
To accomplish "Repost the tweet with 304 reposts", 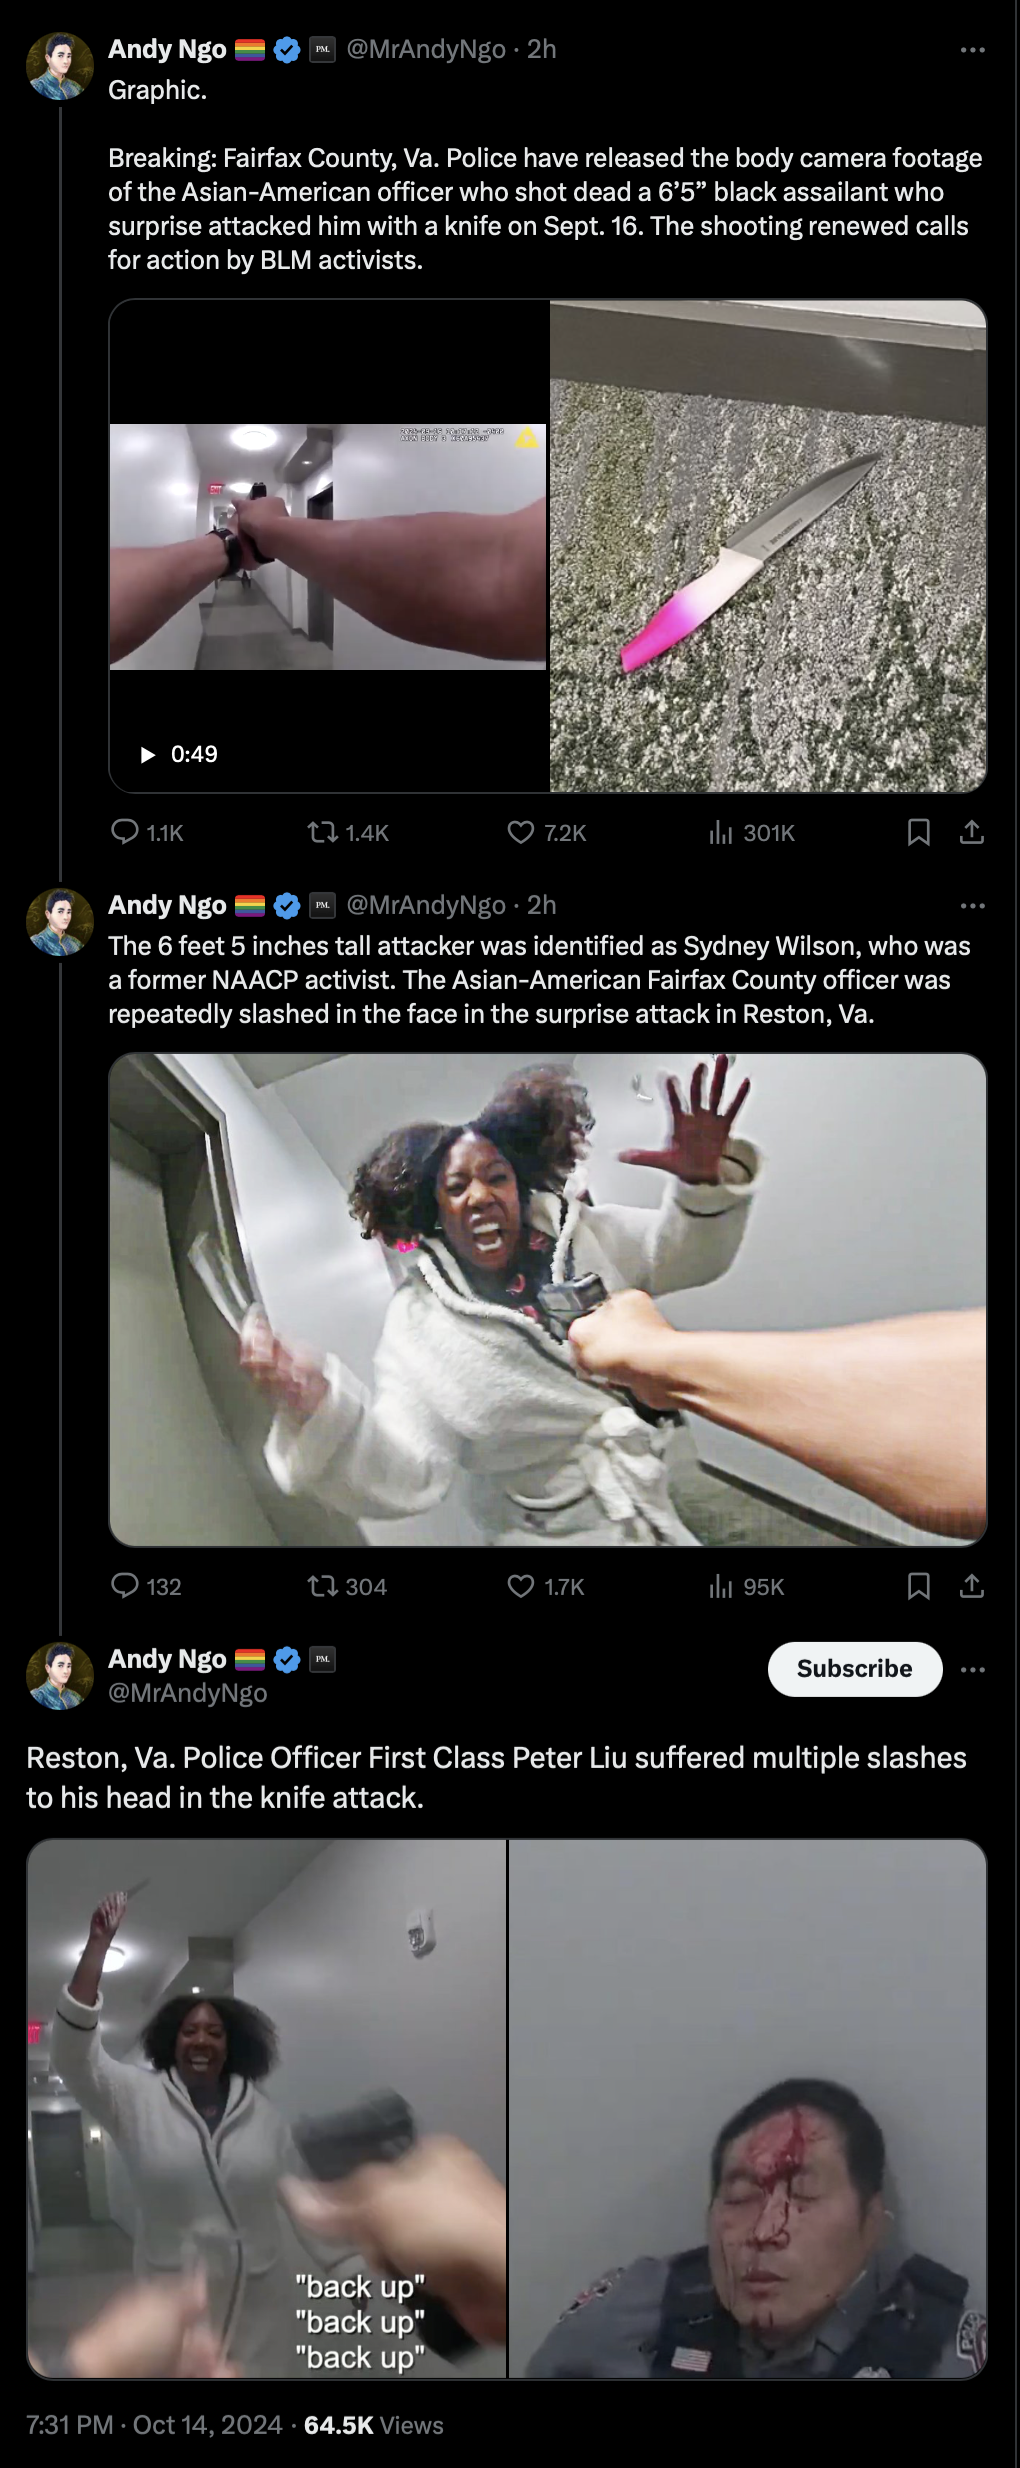I will click(x=323, y=1586).
